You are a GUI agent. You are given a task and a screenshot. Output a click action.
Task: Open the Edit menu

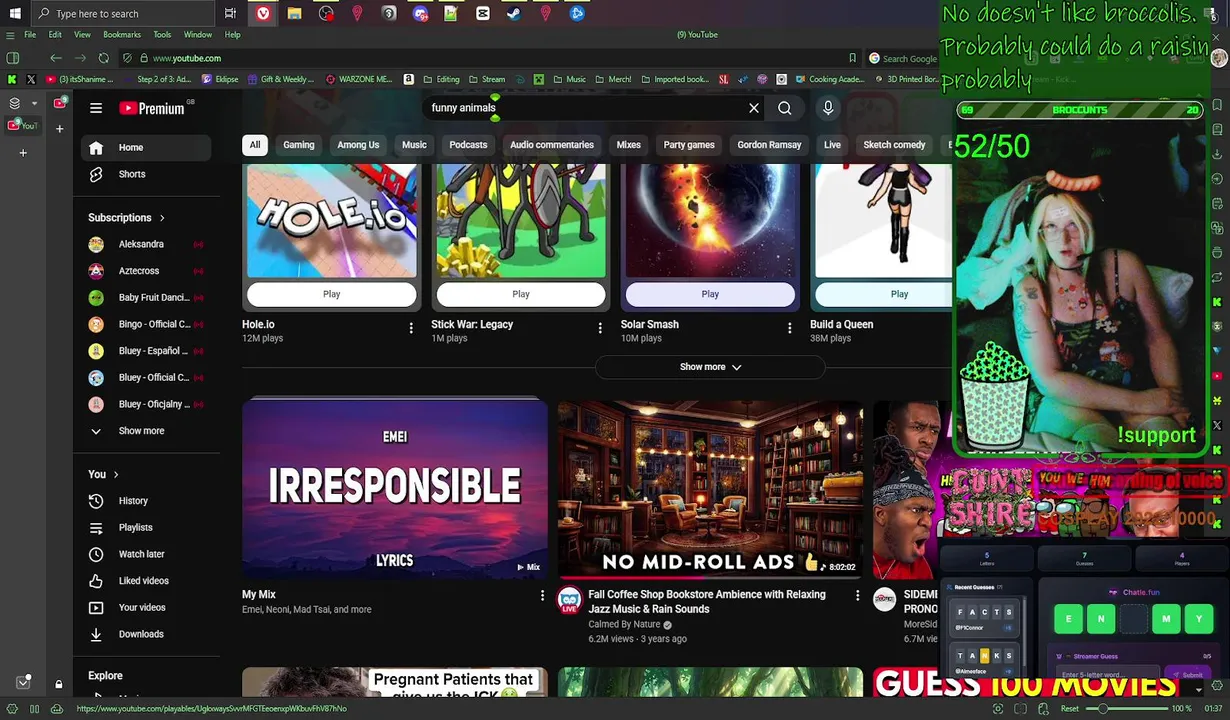point(55,35)
